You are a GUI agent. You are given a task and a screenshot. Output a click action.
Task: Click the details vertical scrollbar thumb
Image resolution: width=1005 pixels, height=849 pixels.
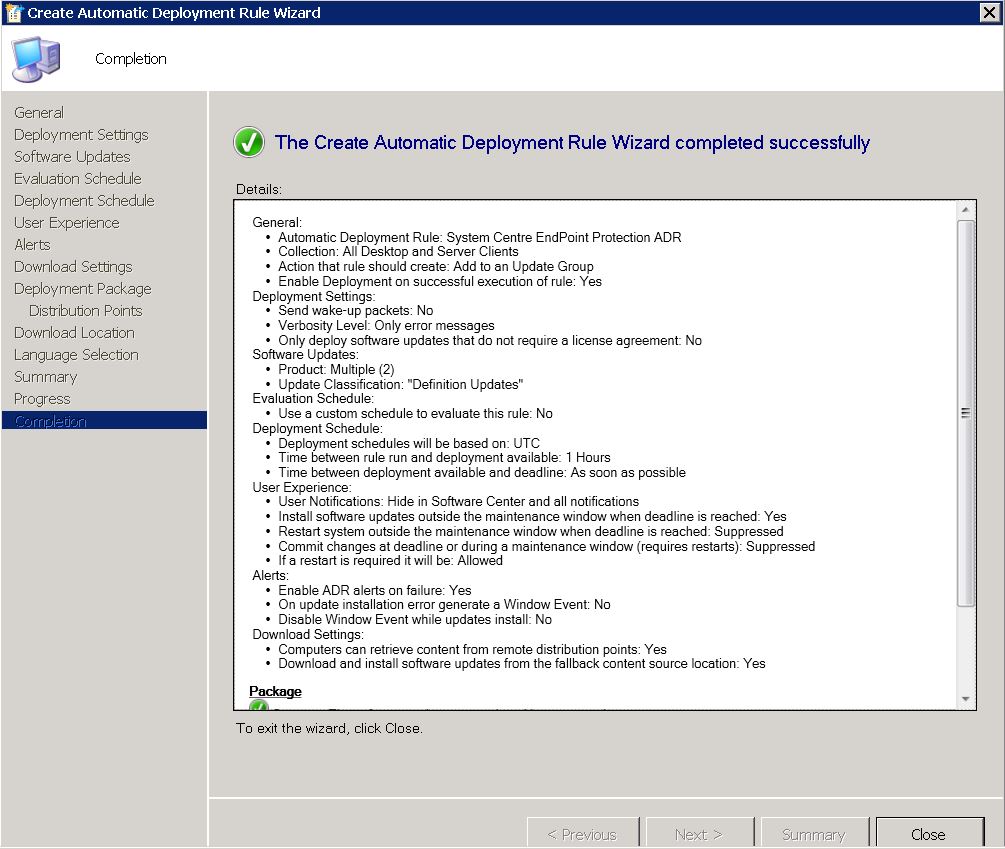pyautogui.click(x=965, y=413)
